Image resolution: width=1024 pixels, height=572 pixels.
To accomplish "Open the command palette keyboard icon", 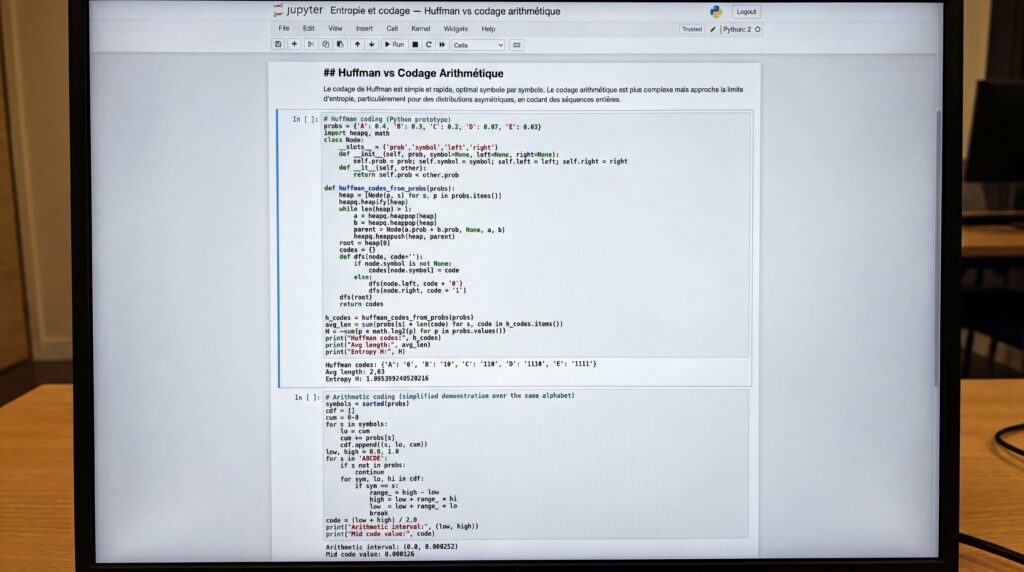I will (517, 45).
